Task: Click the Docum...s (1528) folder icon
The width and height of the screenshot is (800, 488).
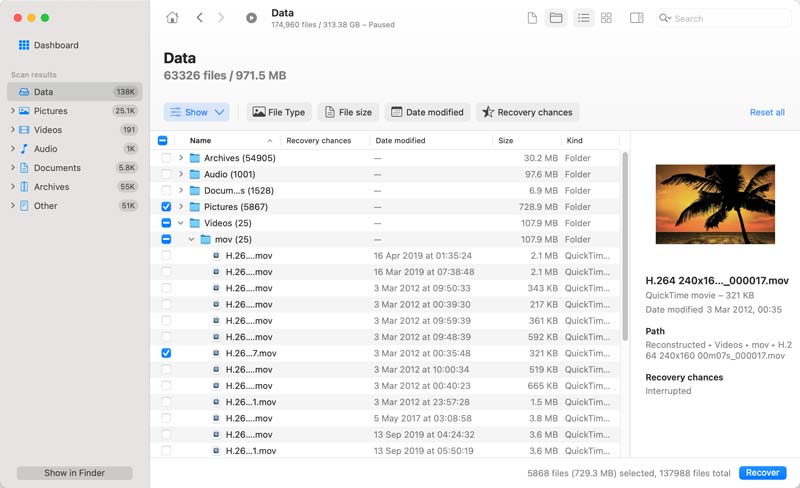Action: click(194, 190)
